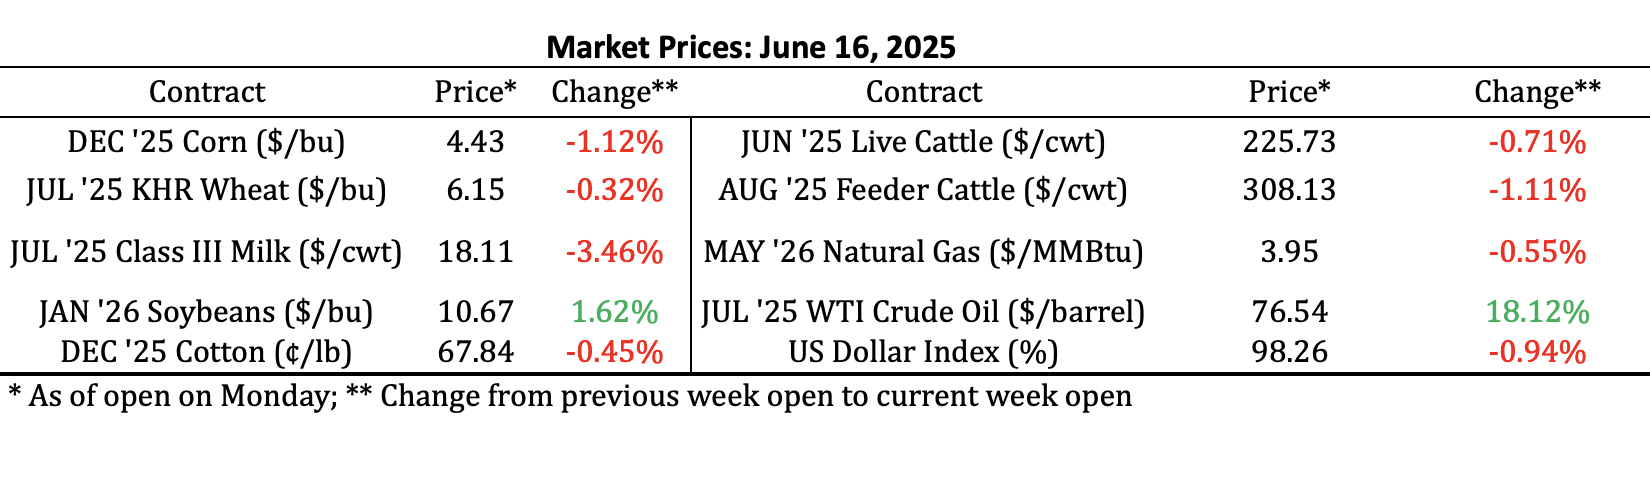Click the feeder cattle change -1.11%
The width and height of the screenshot is (1650, 486).
[1537, 190]
